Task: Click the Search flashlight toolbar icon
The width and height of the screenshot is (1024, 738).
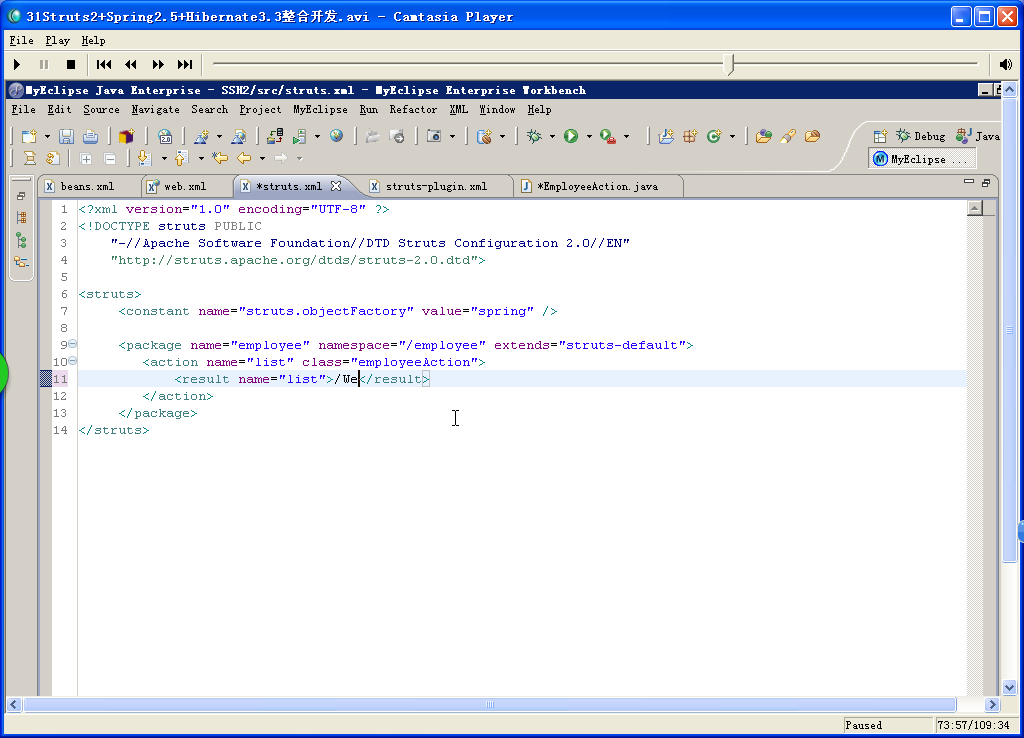Action: pos(788,136)
